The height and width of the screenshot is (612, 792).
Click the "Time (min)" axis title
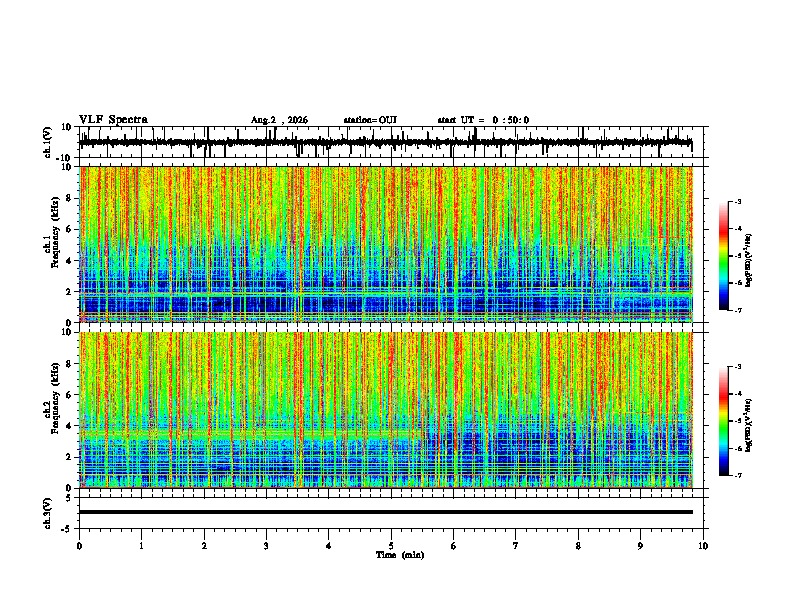[x=400, y=555]
